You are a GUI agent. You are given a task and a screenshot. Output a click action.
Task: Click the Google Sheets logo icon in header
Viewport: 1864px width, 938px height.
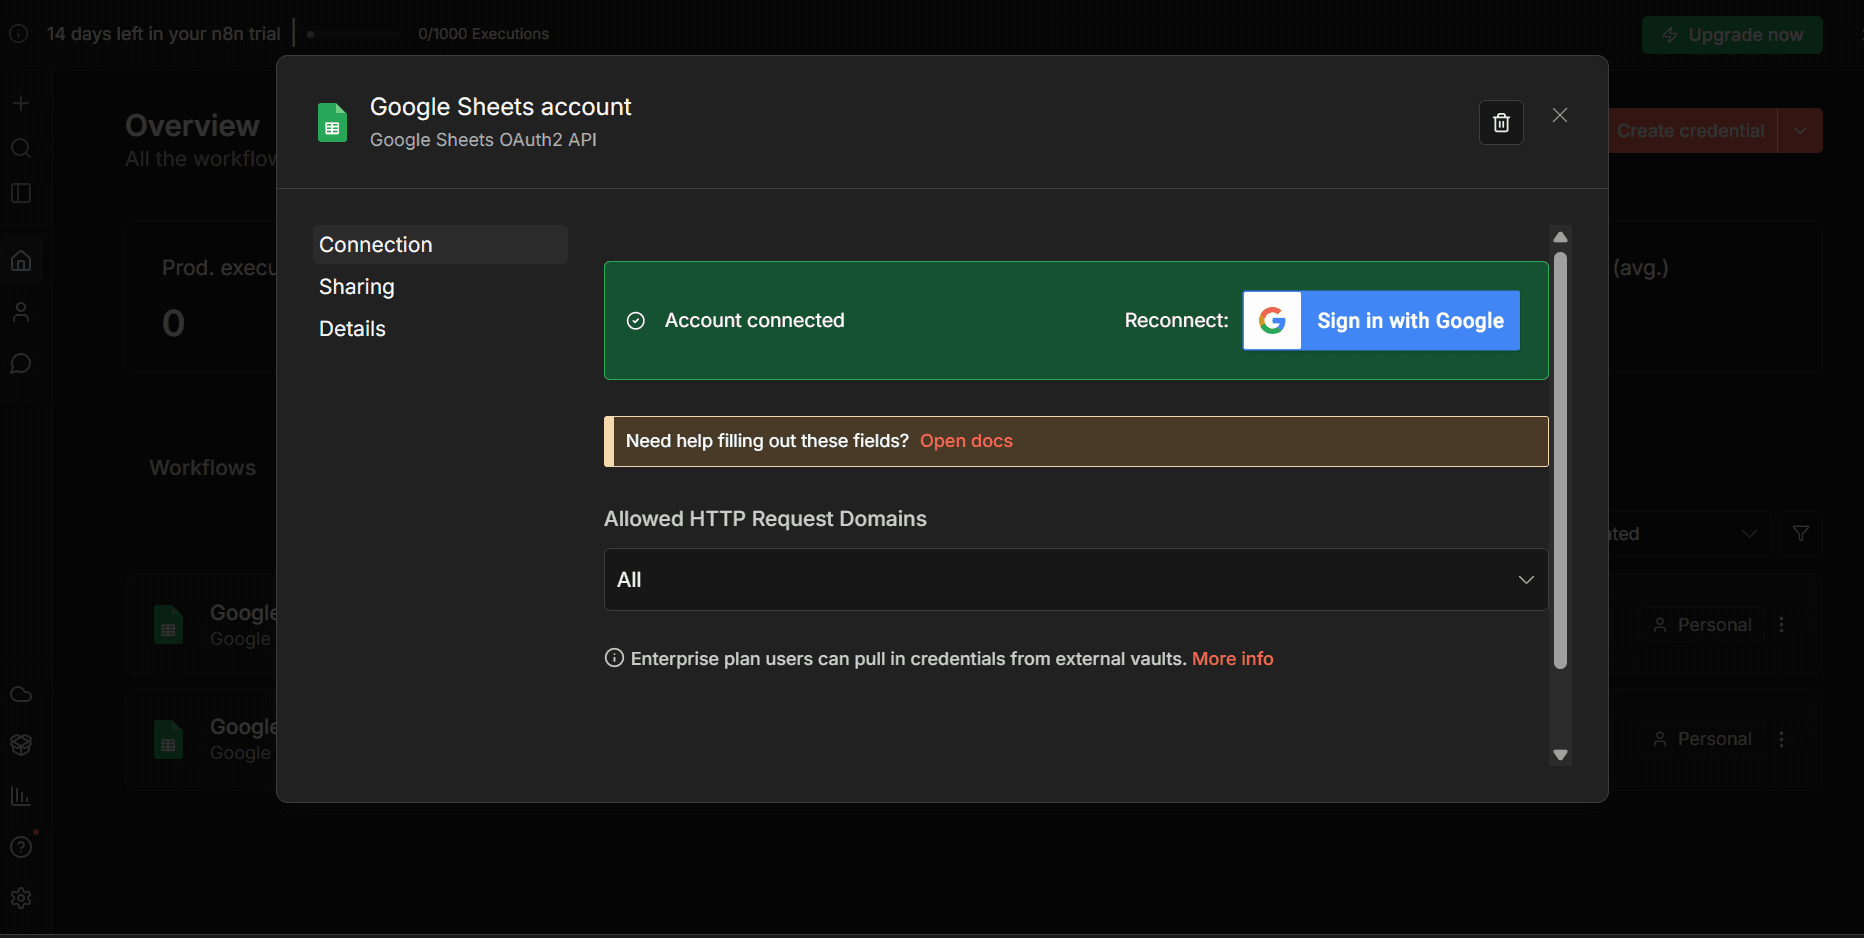(x=332, y=123)
